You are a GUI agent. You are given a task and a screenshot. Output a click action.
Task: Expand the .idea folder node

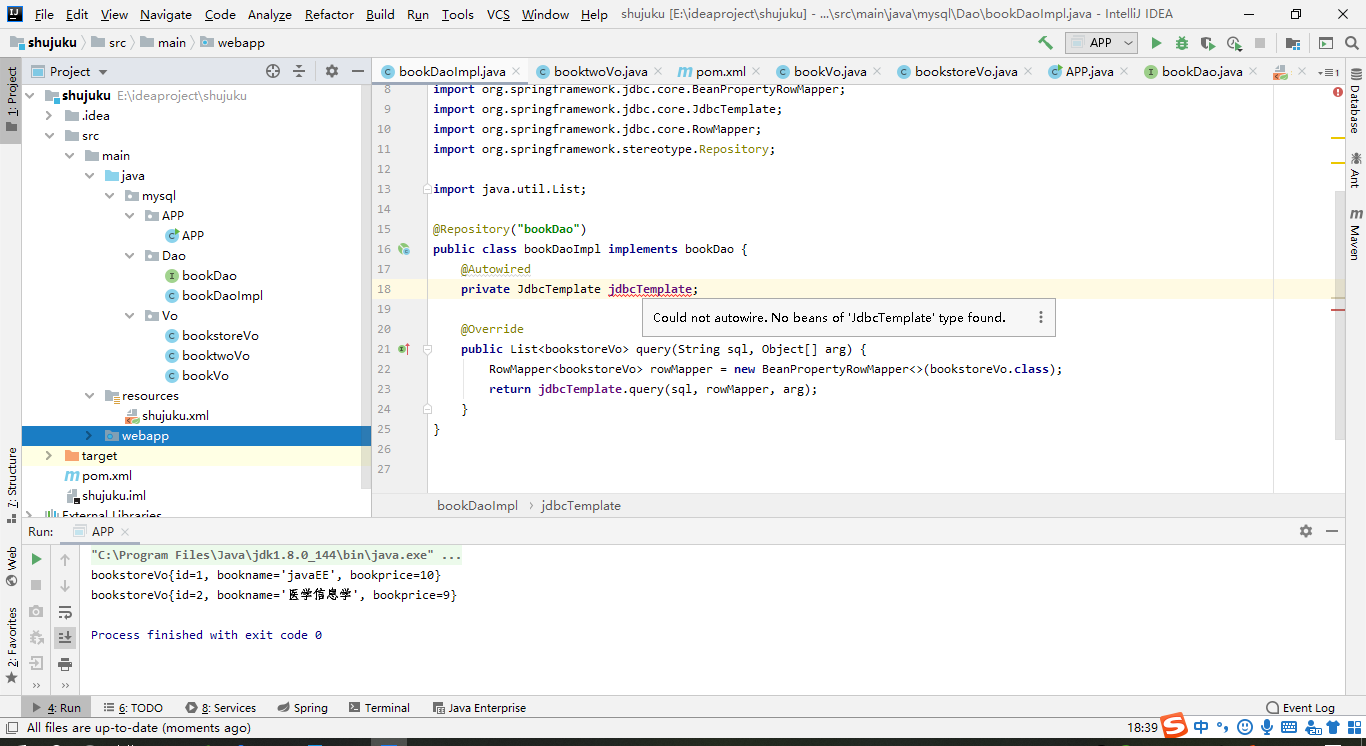pyautogui.click(x=50, y=115)
